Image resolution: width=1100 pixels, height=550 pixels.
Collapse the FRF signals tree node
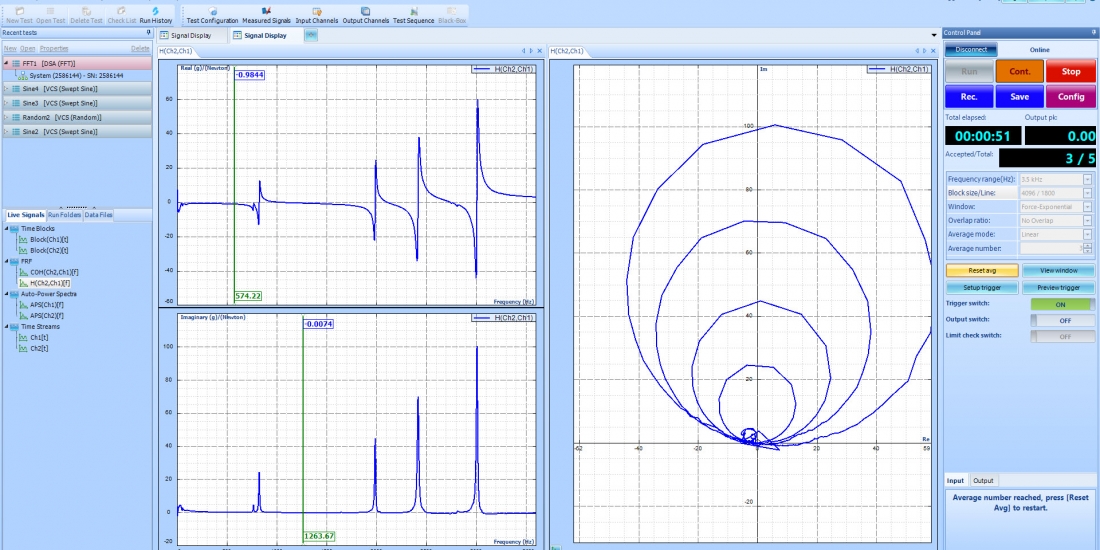coord(8,261)
